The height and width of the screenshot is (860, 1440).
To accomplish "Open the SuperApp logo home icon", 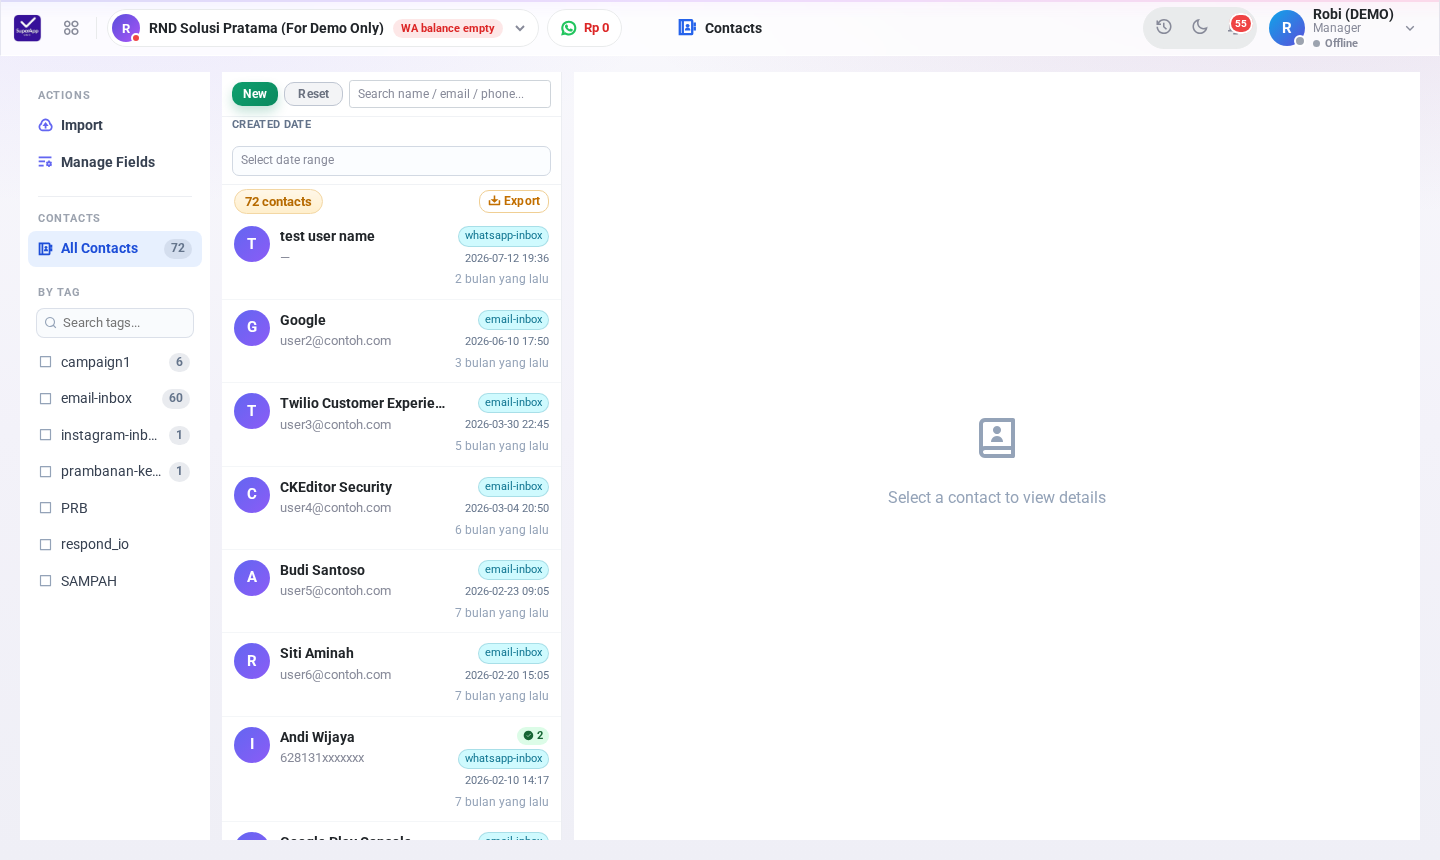I will [x=28, y=28].
